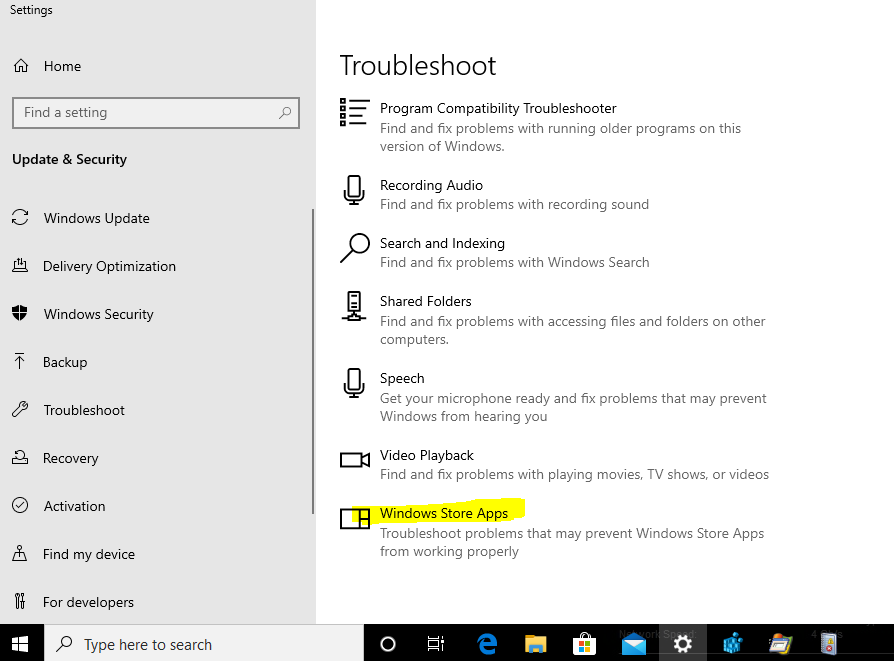
Task: Open Windows Update settings page
Action: (97, 218)
